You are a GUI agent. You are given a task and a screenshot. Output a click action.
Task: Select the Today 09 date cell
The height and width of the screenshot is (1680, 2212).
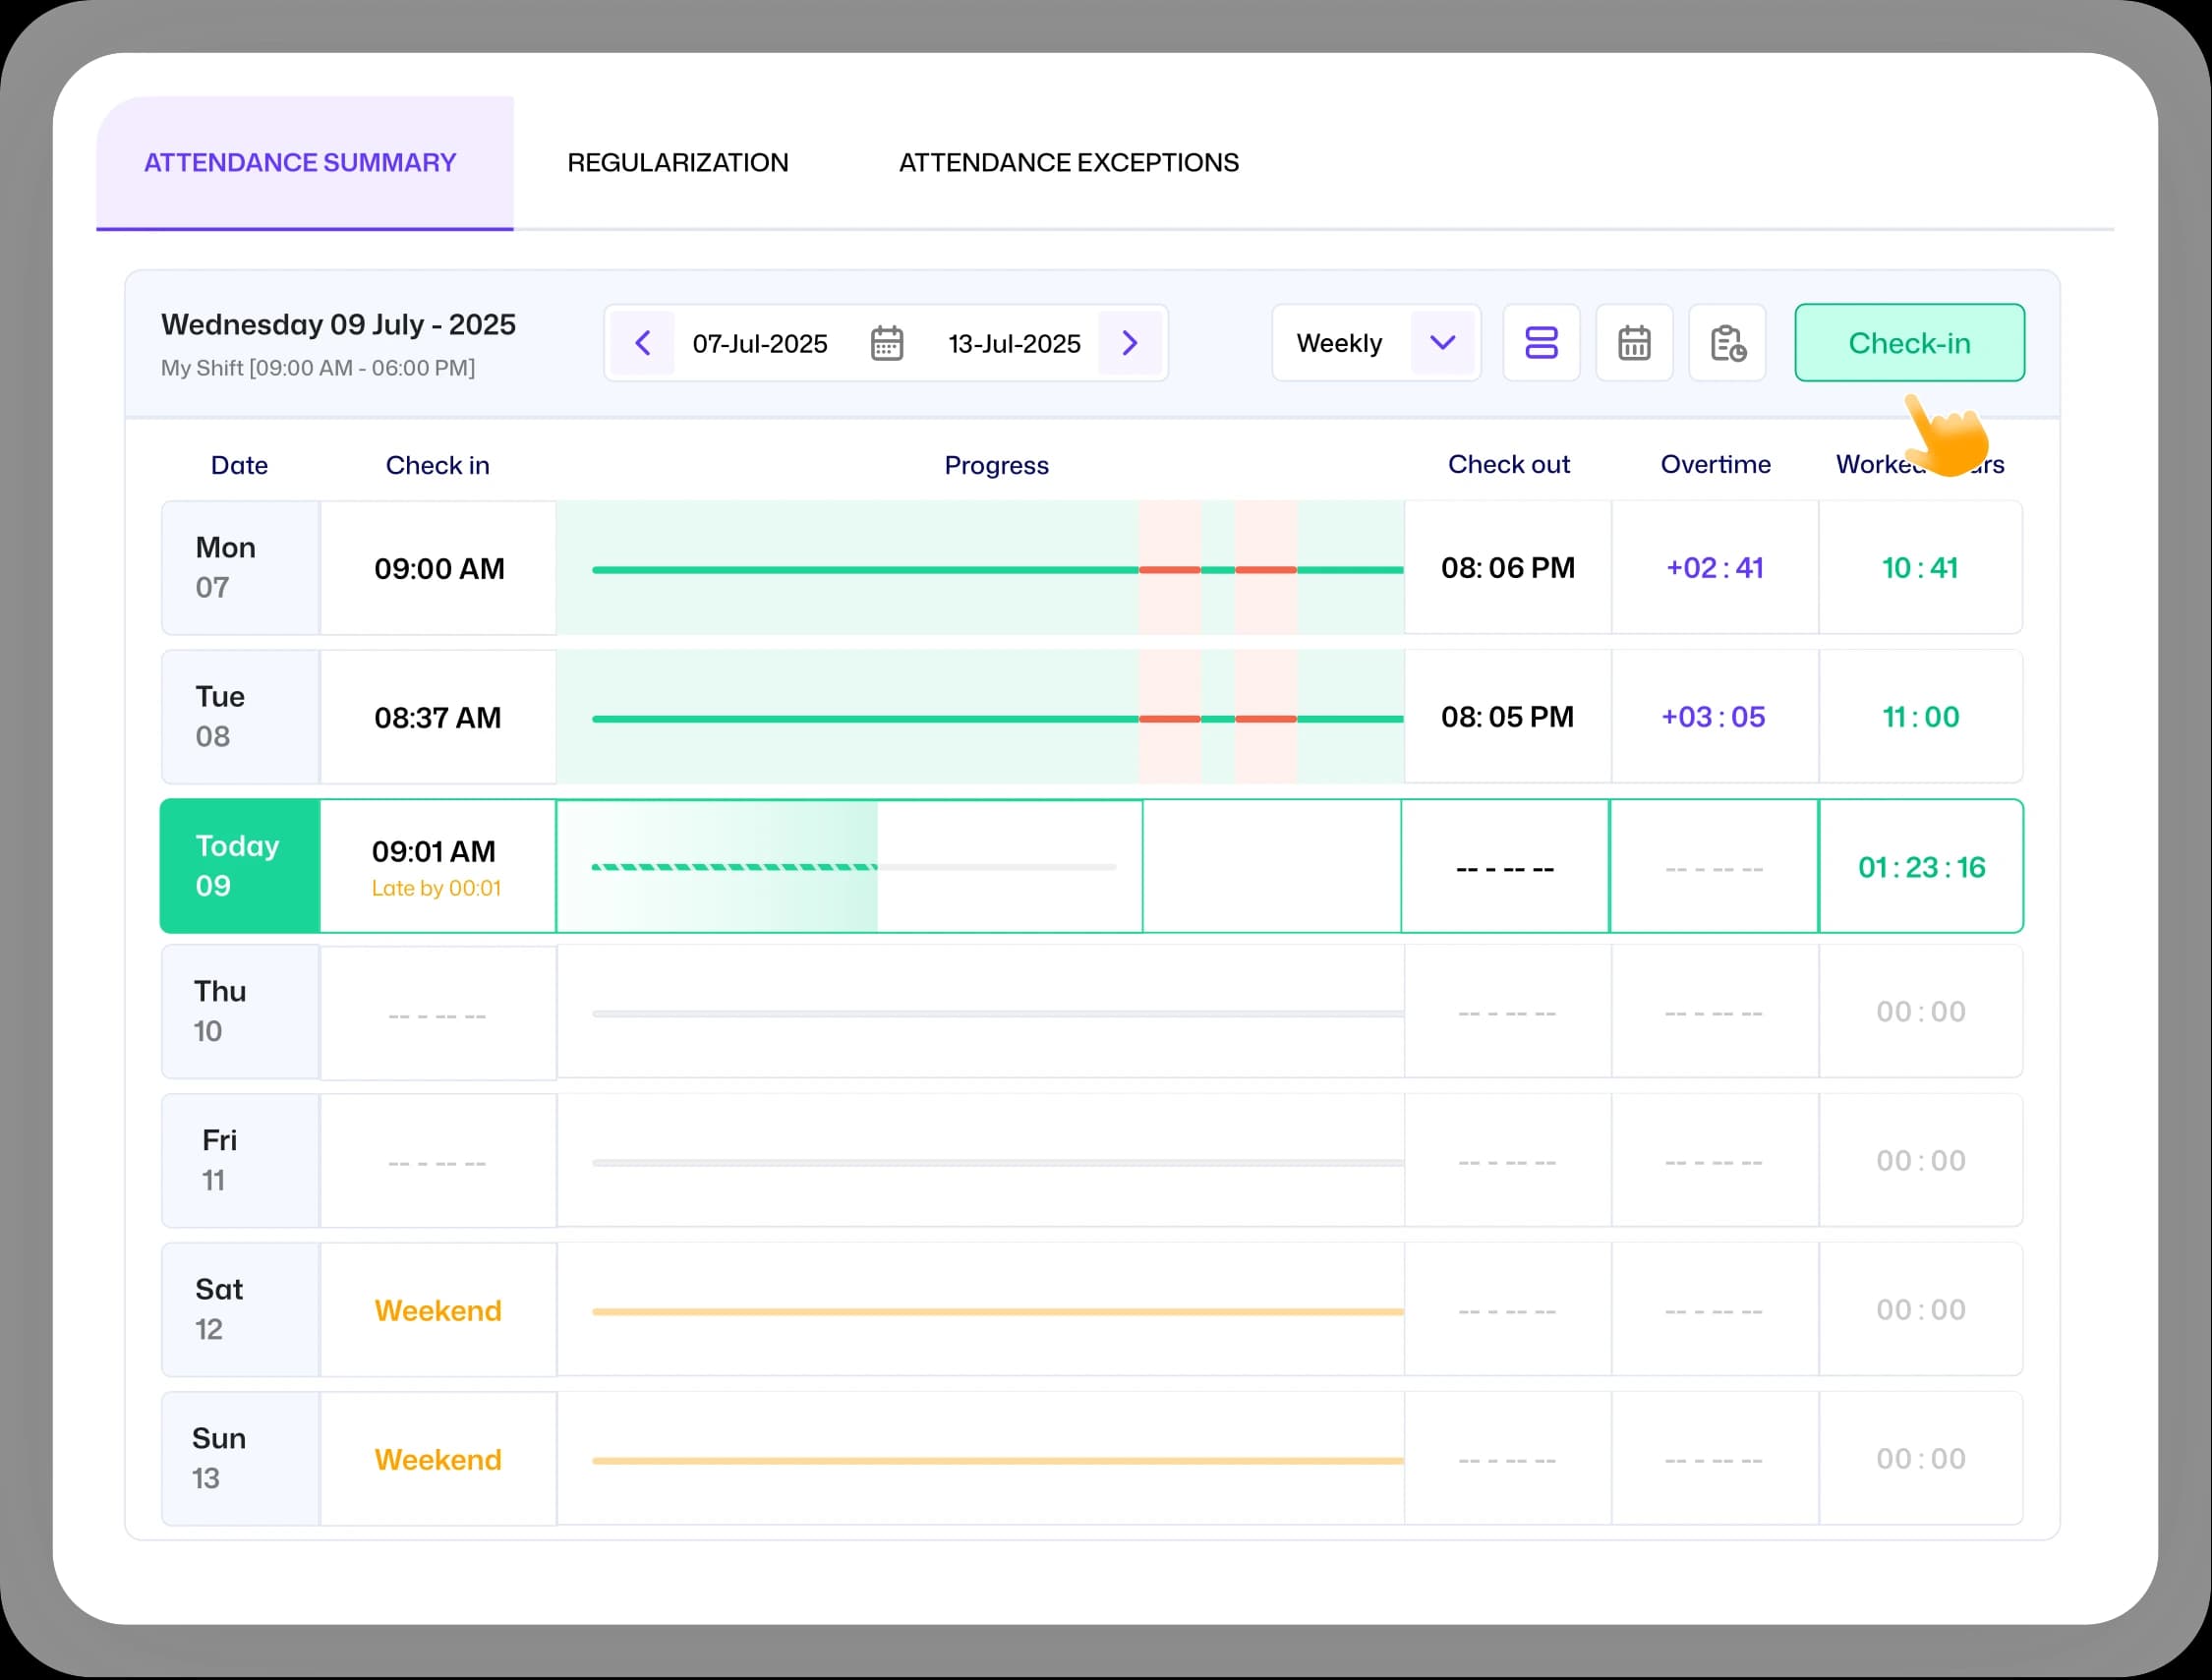[240, 866]
